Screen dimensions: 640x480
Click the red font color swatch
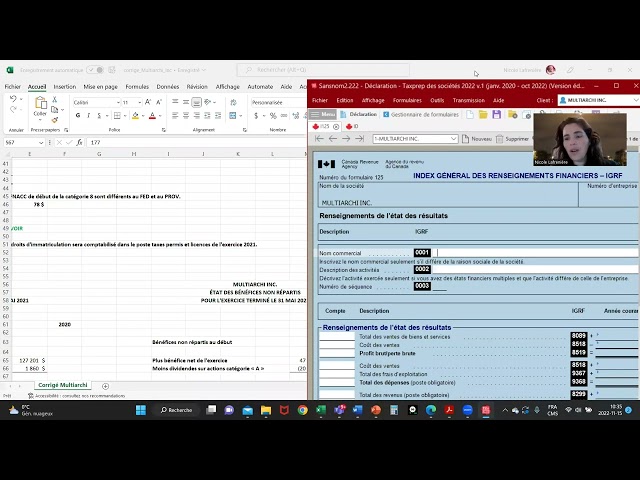[153, 116]
